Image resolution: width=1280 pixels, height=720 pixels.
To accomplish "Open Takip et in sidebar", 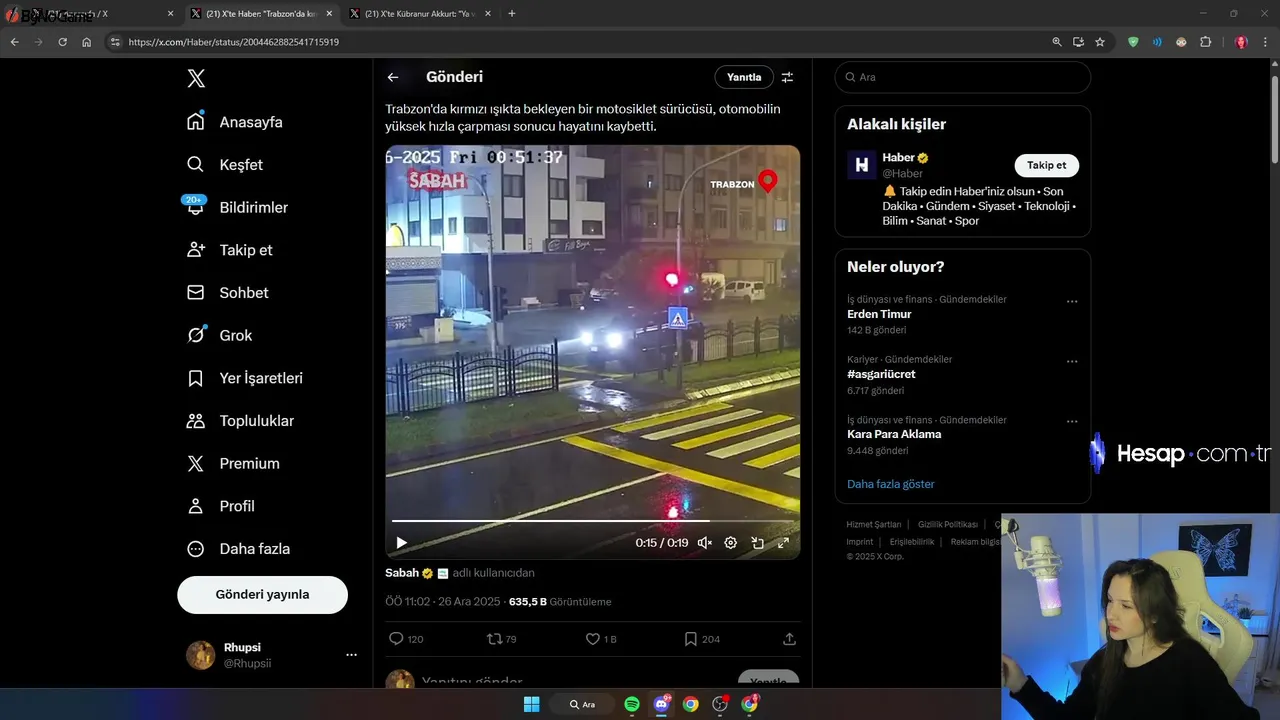I will [229, 250].
